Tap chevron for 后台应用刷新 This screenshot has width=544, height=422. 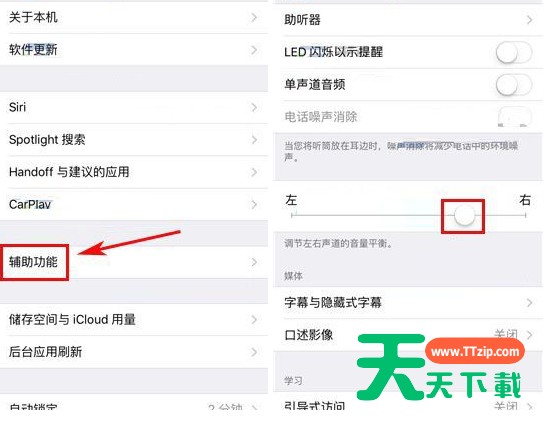pyautogui.click(x=254, y=352)
